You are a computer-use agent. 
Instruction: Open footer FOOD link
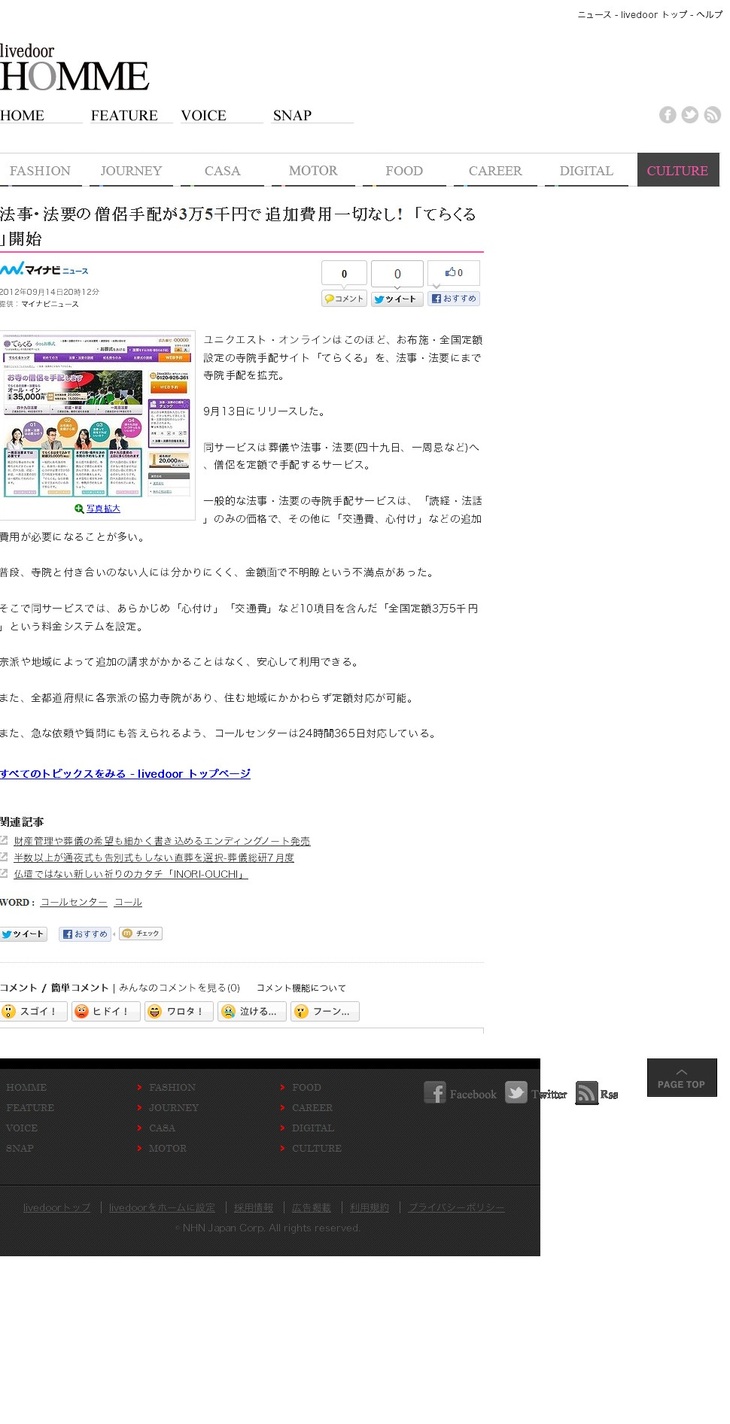tap(307, 1088)
